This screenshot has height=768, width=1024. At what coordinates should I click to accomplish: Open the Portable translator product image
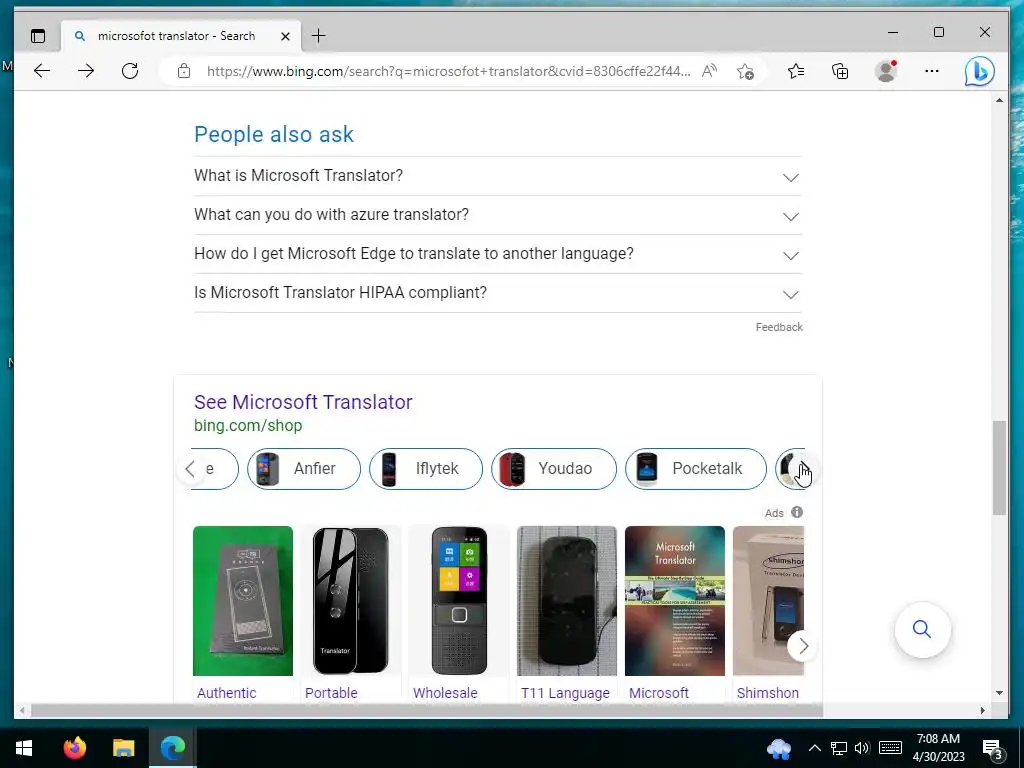coord(351,601)
